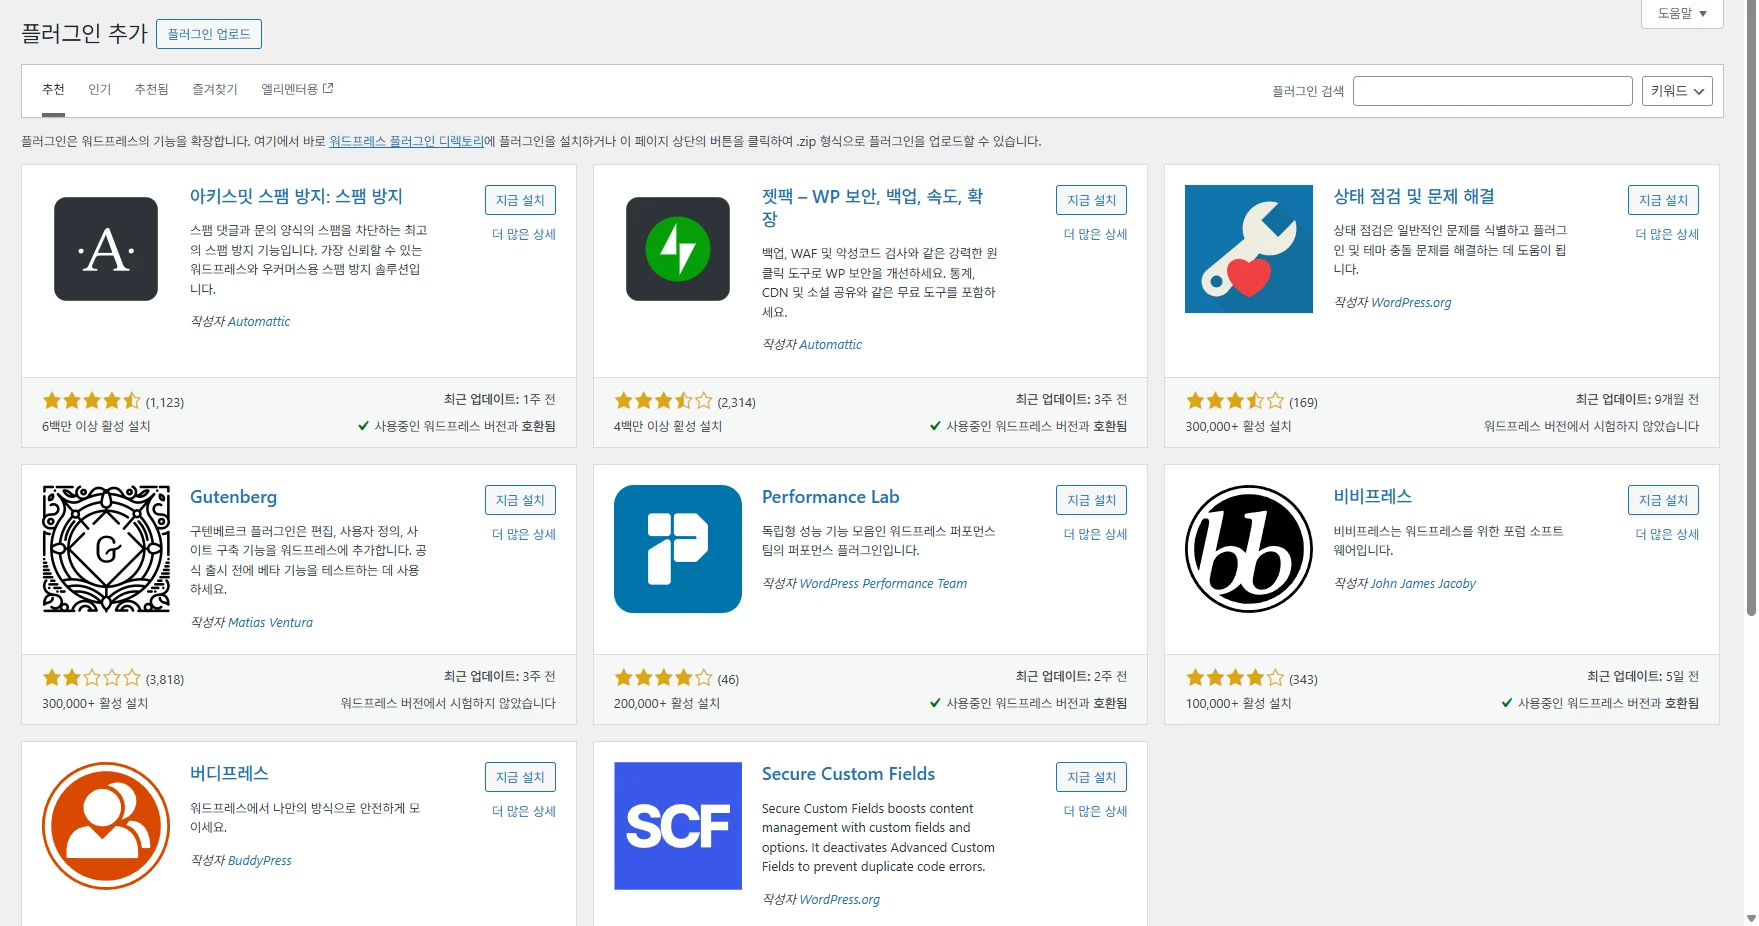Open the 비비프레스 plugin title link
The height and width of the screenshot is (926, 1759).
coord(1372,496)
